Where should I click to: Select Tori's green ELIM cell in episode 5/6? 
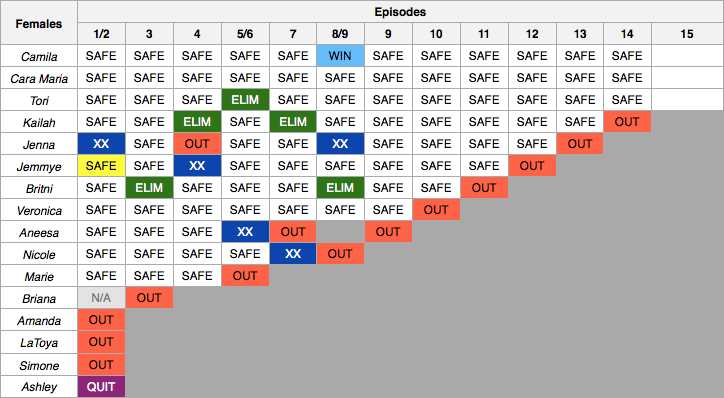click(245, 100)
